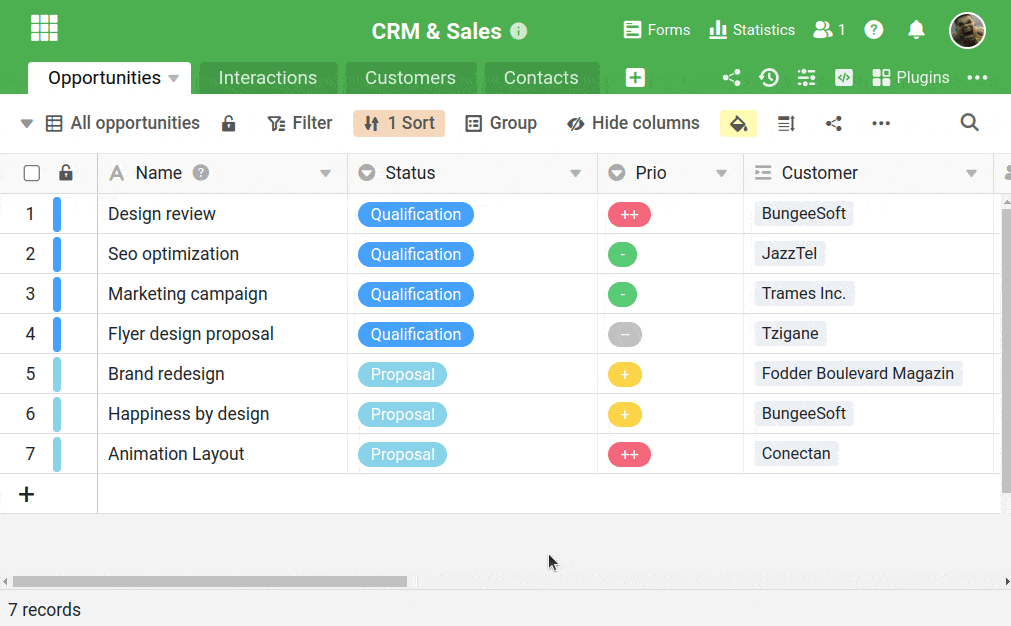Image resolution: width=1011 pixels, height=626 pixels.
Task: Toggle Hide columns visibility option
Action: tap(633, 123)
